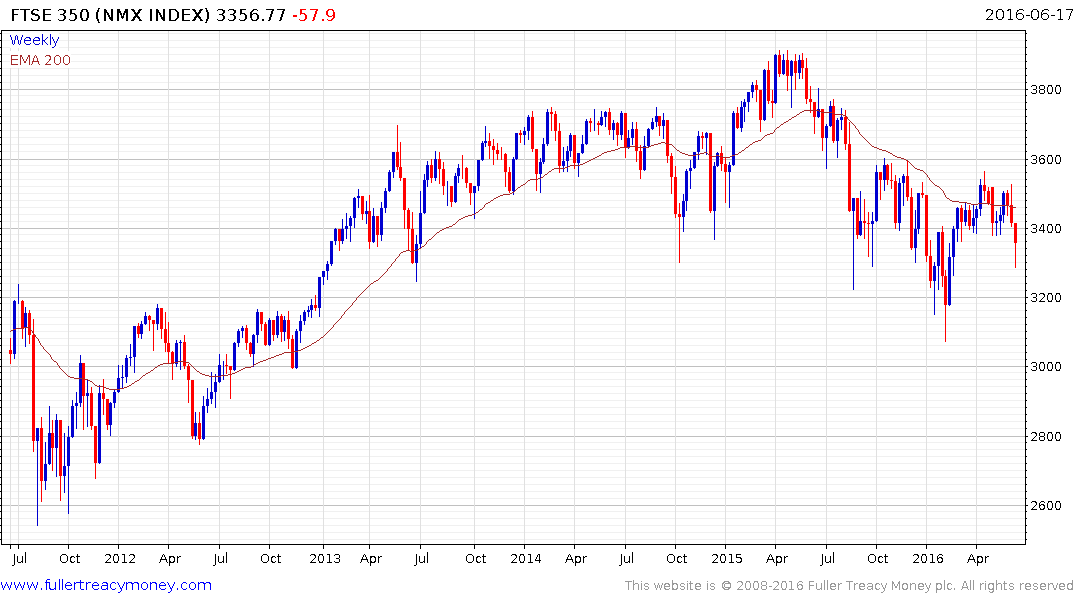Click the -57.9 change value

pyautogui.click(x=314, y=15)
